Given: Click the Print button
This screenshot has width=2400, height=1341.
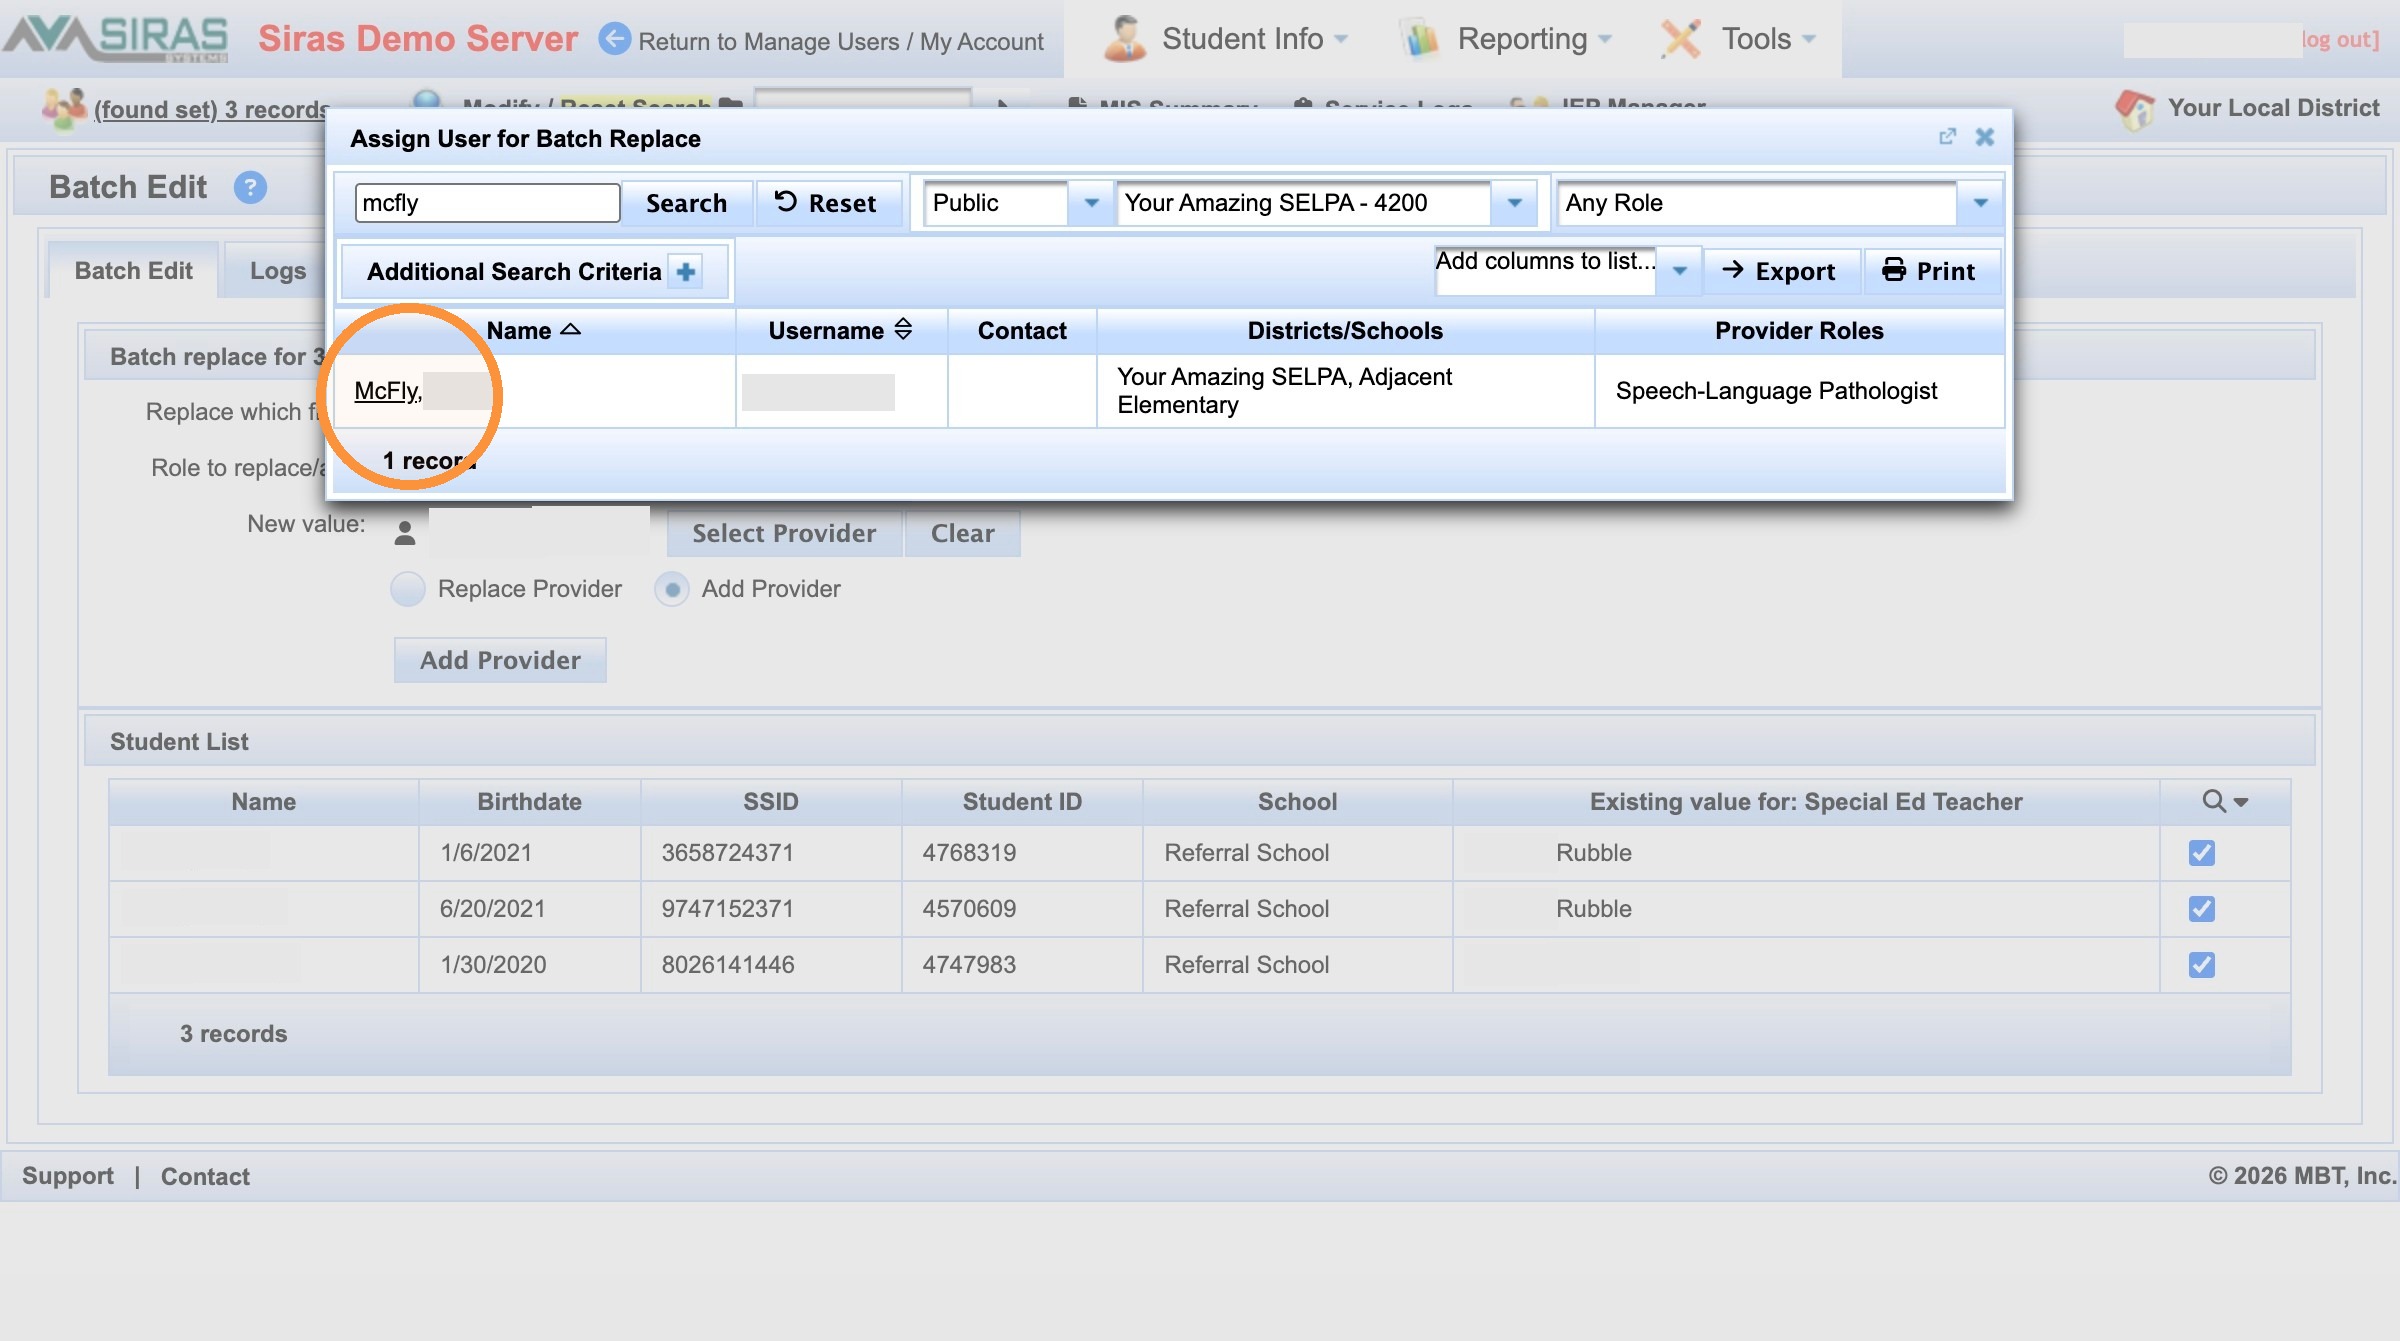Looking at the screenshot, I should pyautogui.click(x=1931, y=271).
